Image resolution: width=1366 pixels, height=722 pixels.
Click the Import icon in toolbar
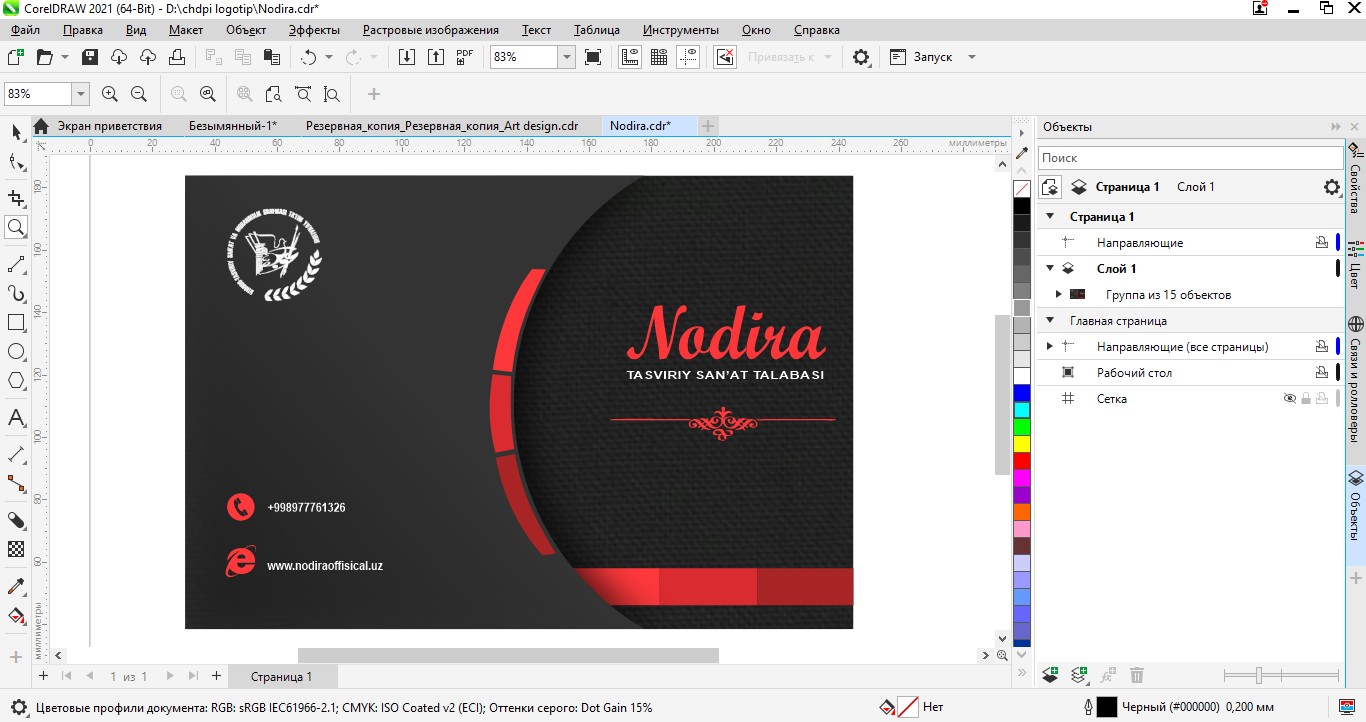[x=407, y=57]
